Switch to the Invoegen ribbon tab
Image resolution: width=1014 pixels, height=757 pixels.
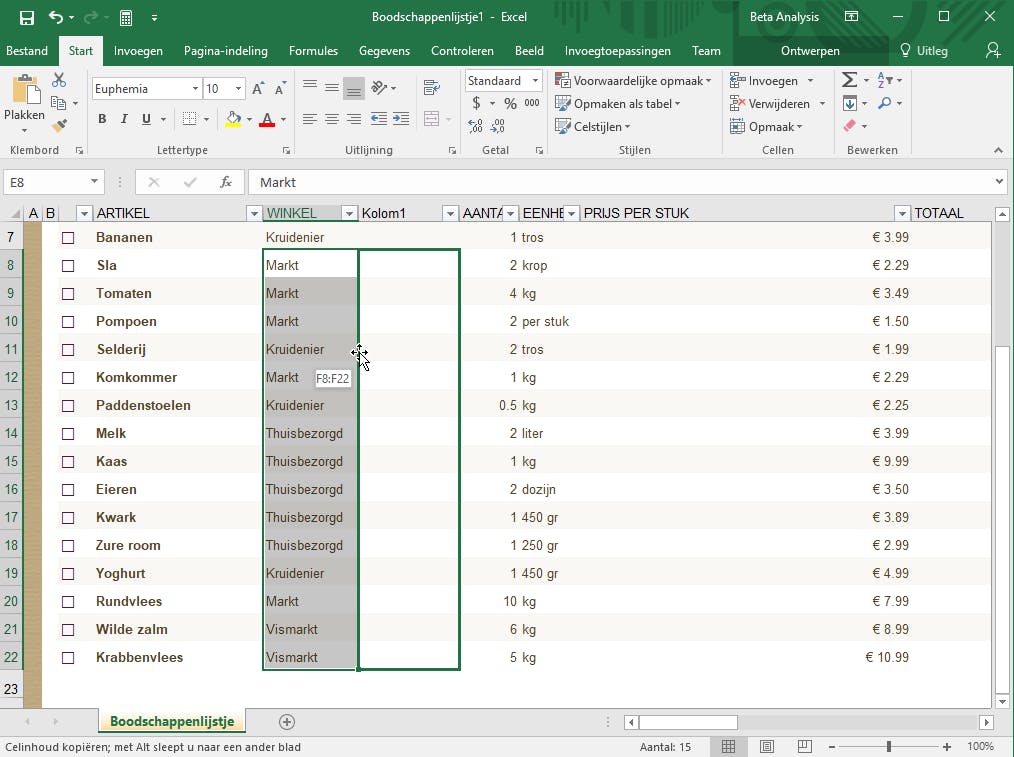click(138, 51)
